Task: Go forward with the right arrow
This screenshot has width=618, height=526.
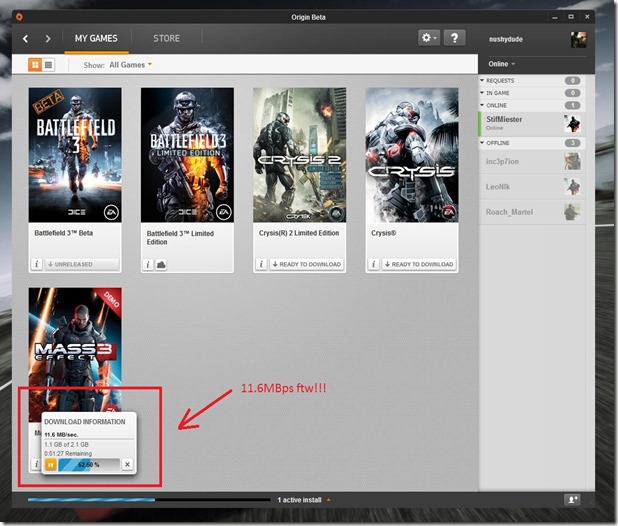Action: tap(48, 39)
